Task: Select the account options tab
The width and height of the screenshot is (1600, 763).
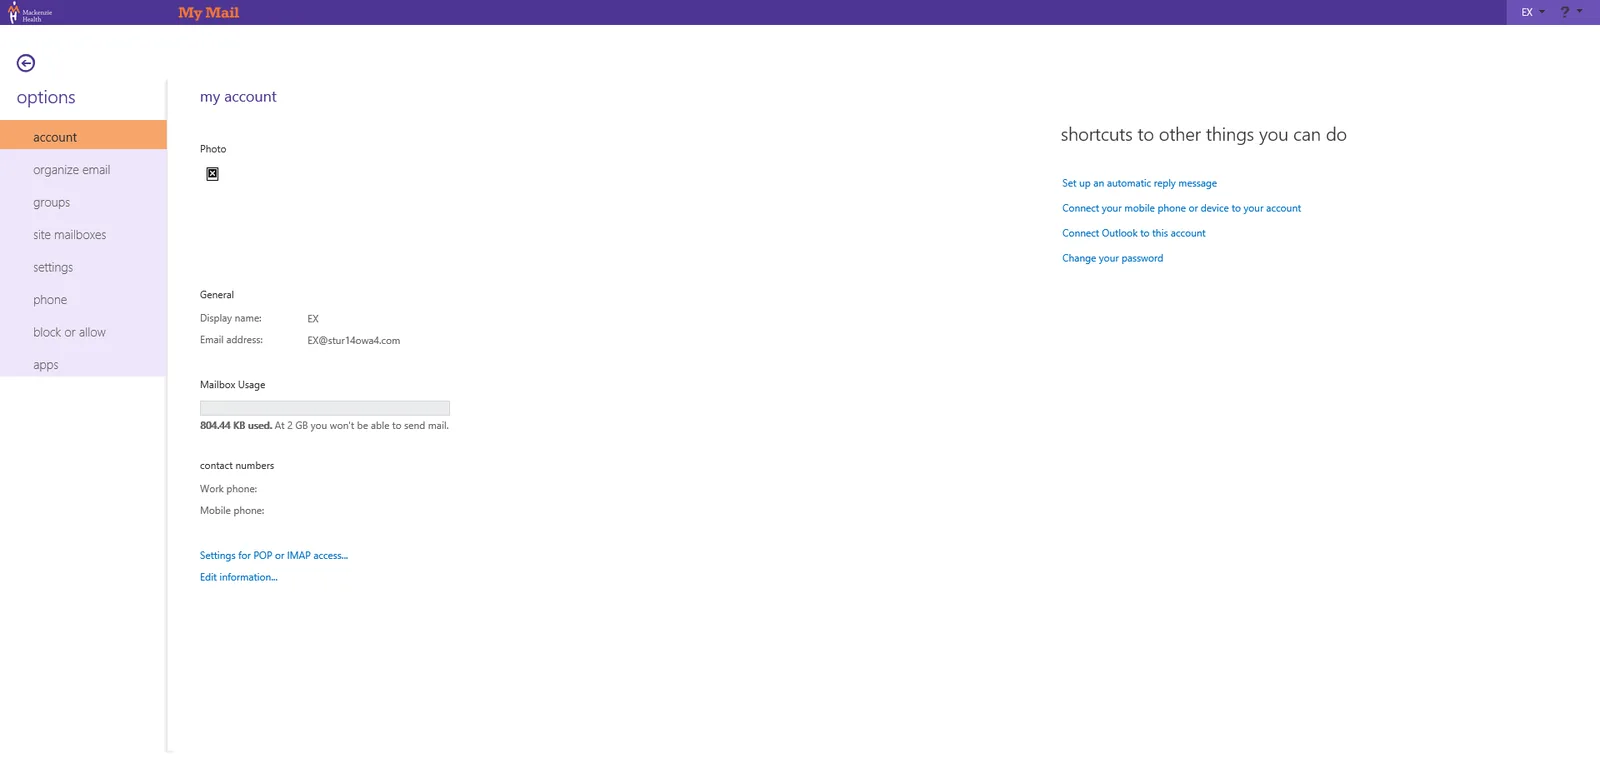Action: tap(83, 136)
